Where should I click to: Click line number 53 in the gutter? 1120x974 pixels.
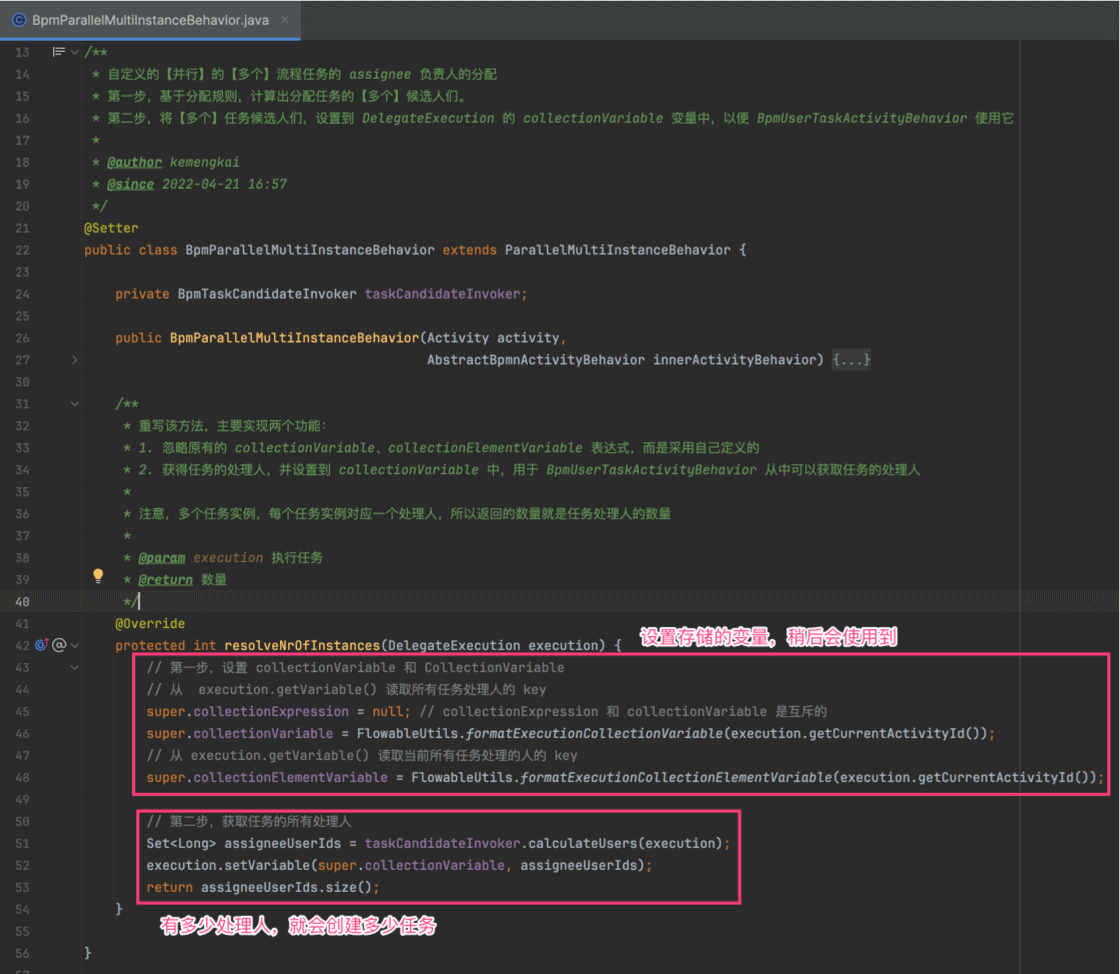[23, 887]
